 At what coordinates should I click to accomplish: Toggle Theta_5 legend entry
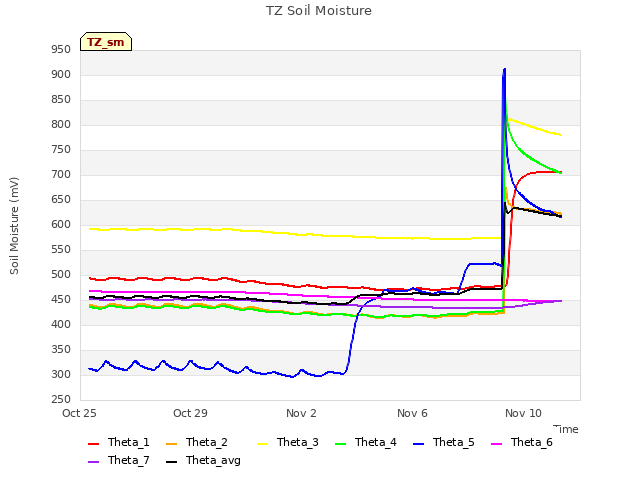point(444,442)
